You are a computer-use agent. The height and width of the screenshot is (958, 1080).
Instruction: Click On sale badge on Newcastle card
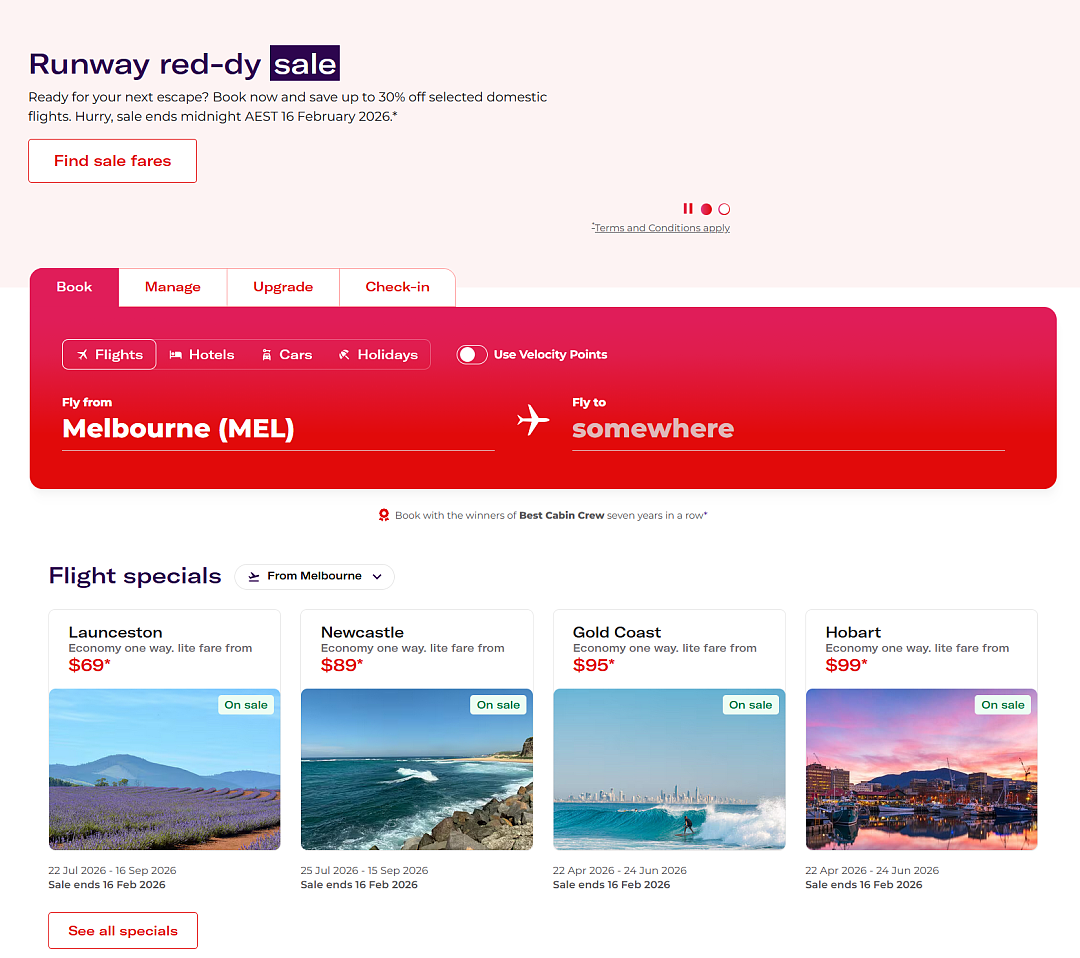pos(498,705)
